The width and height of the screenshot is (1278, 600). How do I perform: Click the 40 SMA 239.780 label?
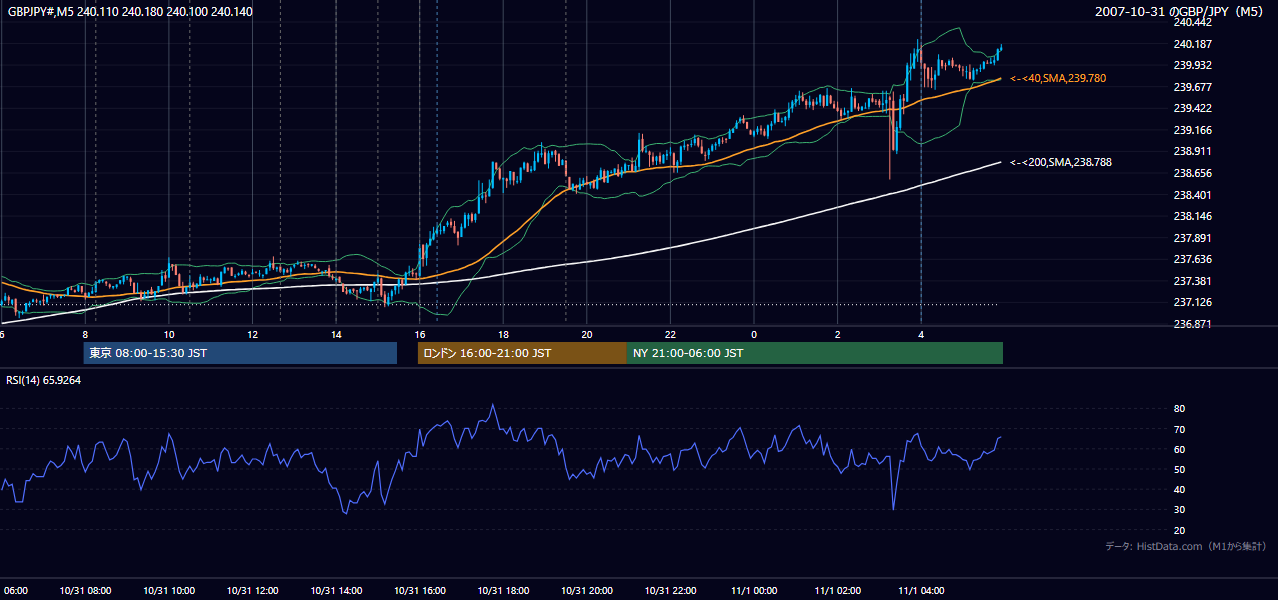(1058, 78)
